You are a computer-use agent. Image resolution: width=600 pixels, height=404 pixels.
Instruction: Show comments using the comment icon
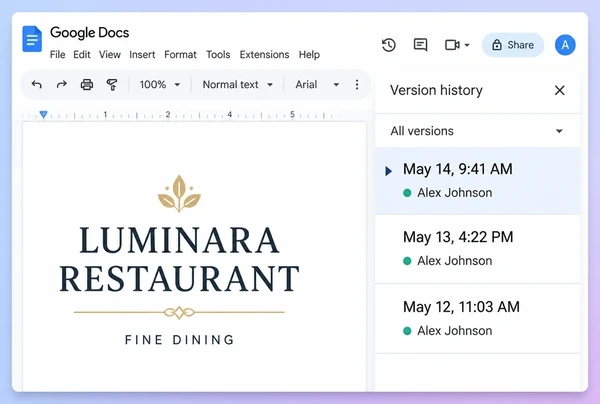click(421, 45)
